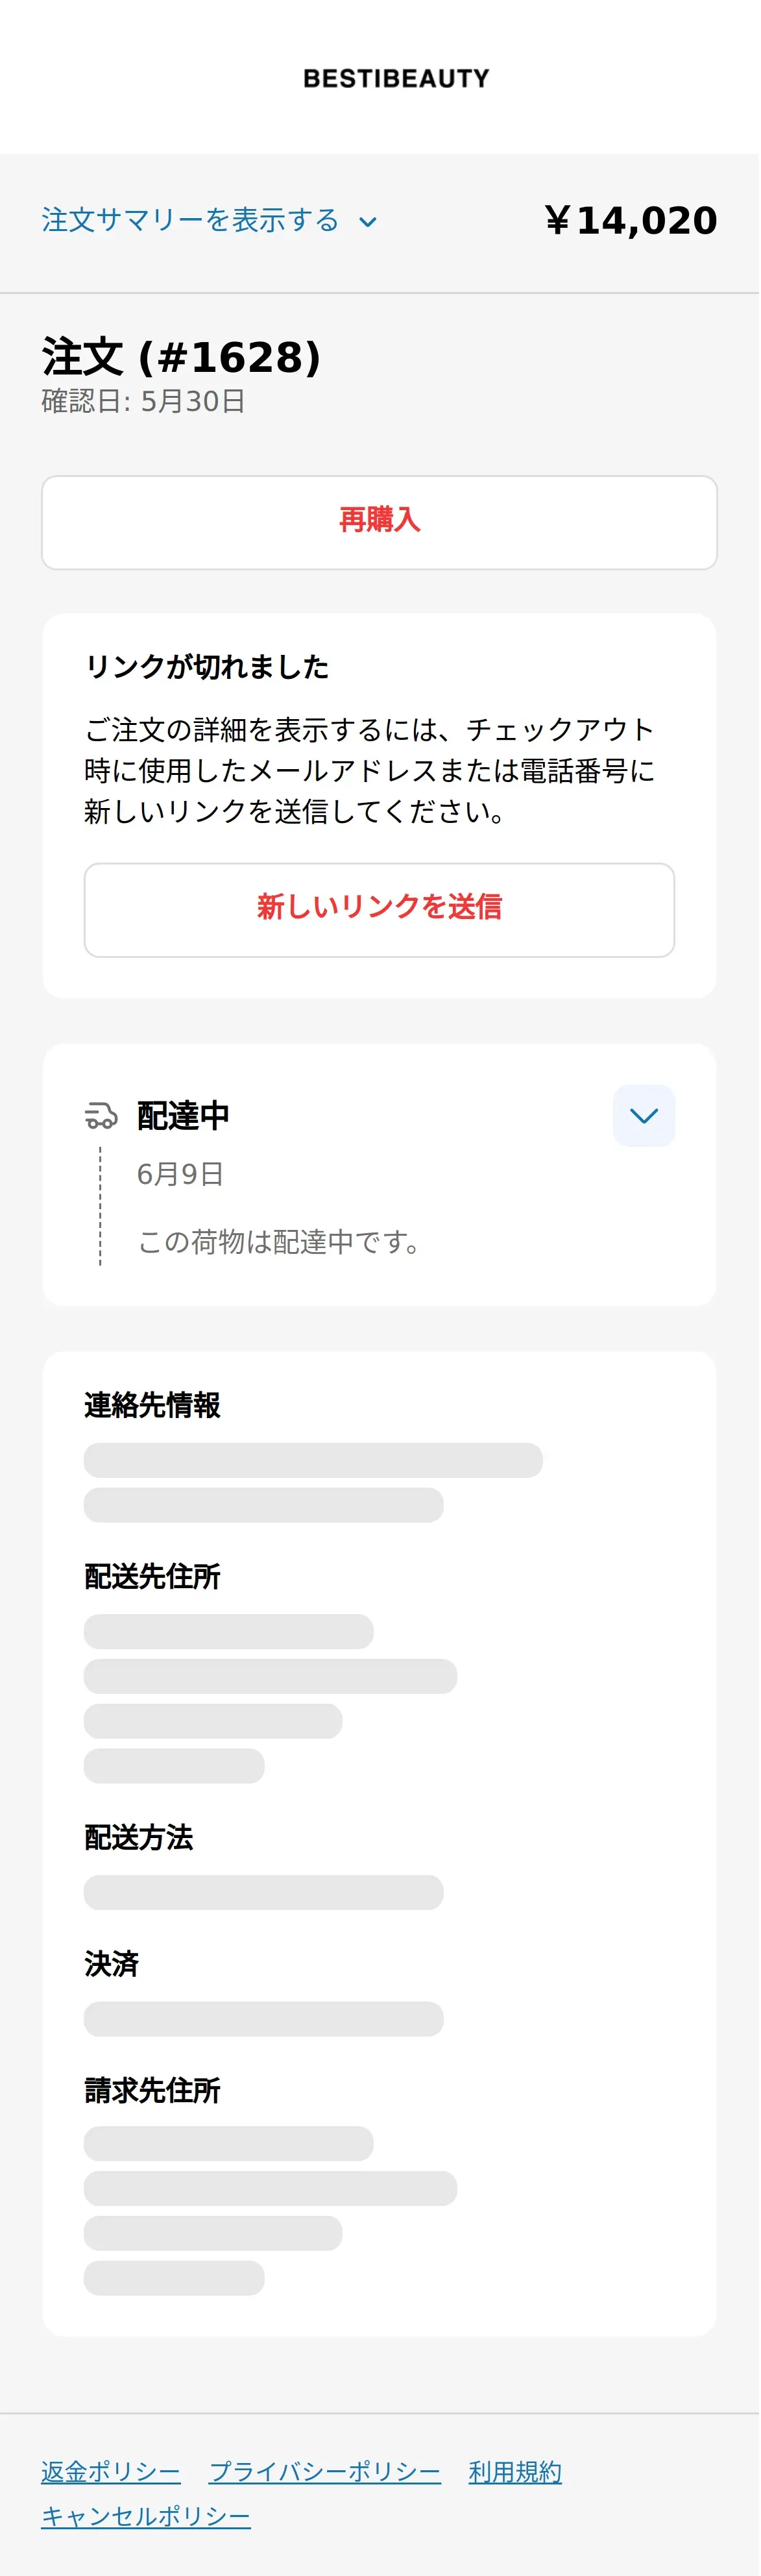
Task: Open the 返金ポリシー link
Action: coord(111,2471)
